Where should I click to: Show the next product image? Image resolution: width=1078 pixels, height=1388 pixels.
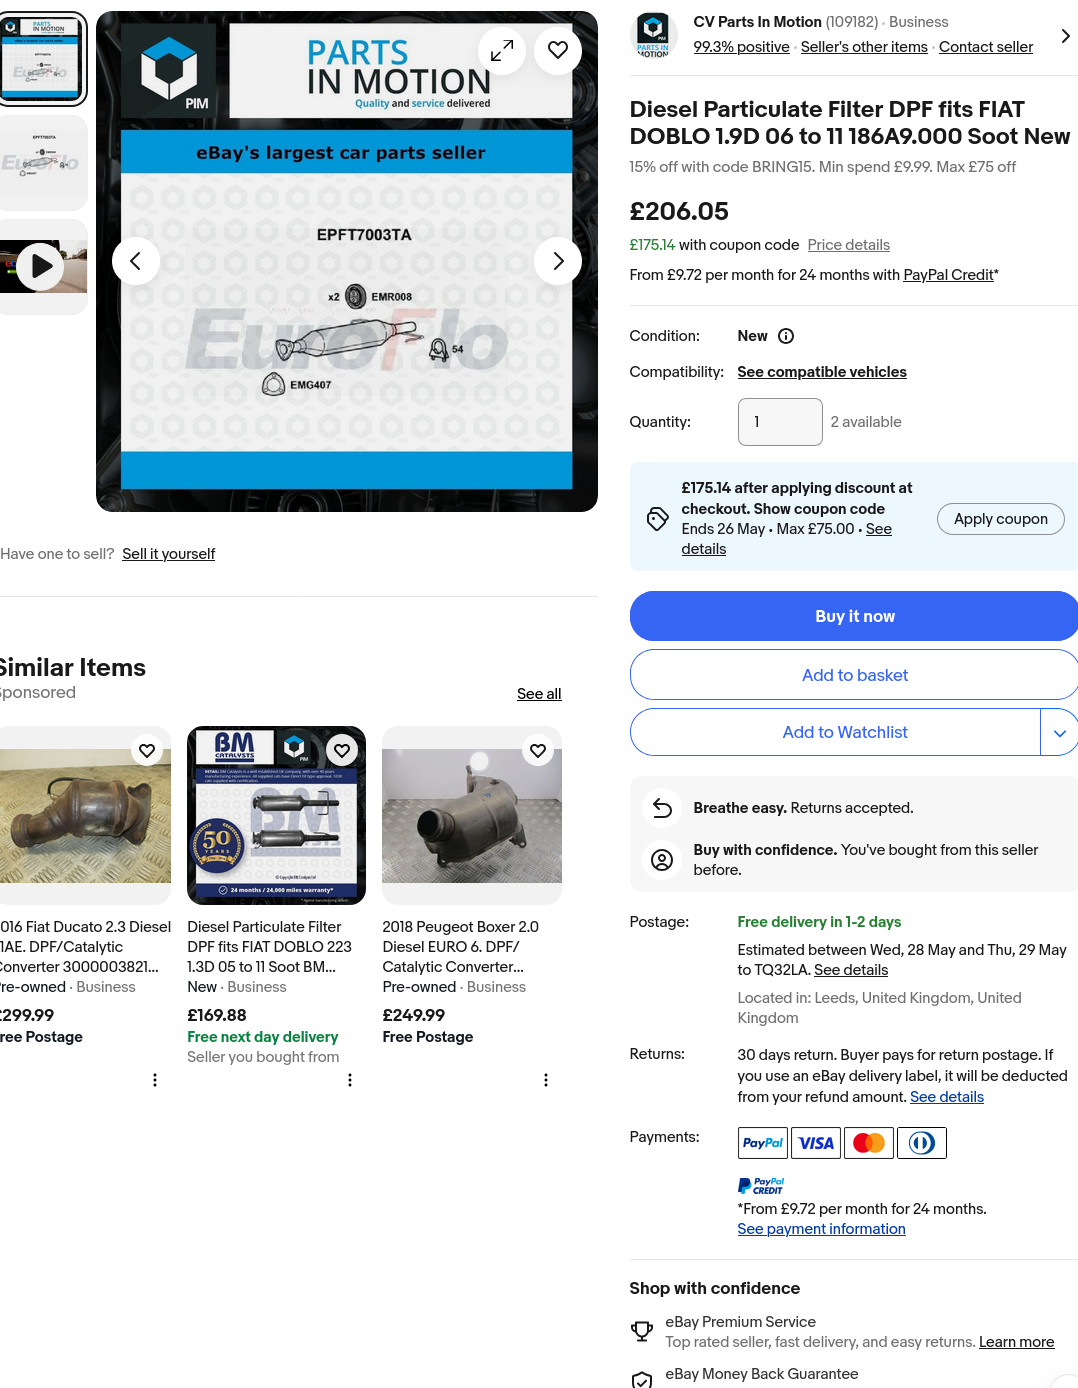pyautogui.click(x=558, y=261)
